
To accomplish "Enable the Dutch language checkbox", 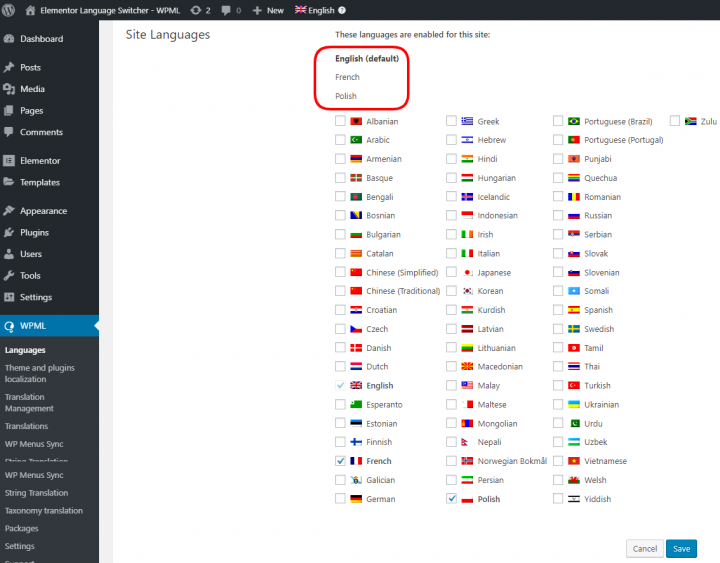I will [340, 366].
